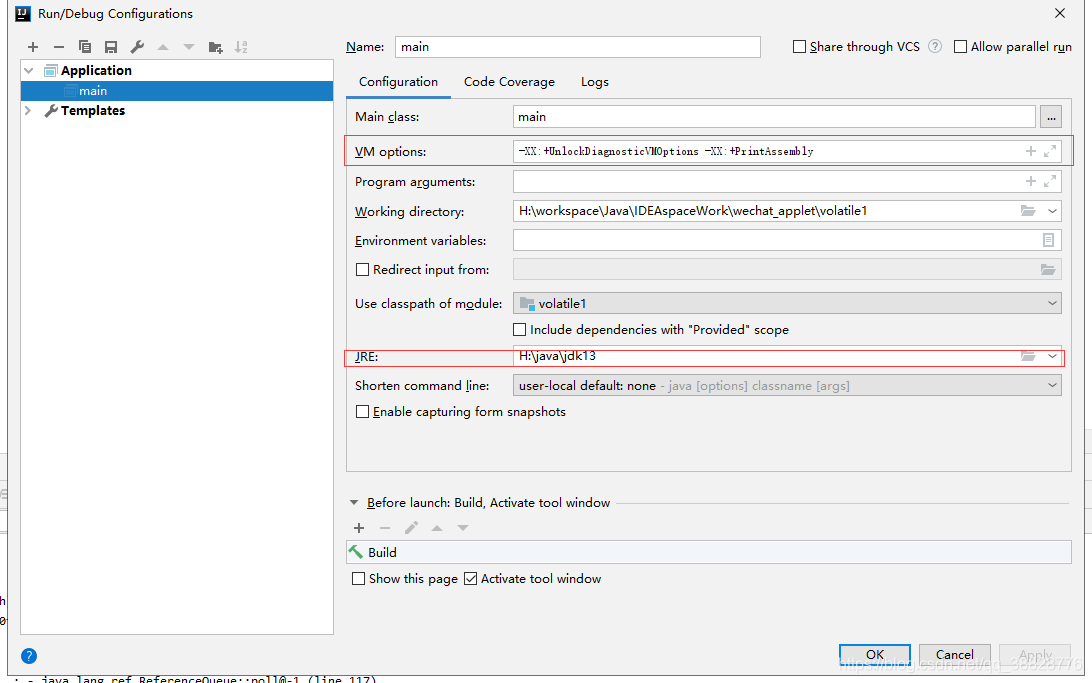Insert macro in Program arguments field
Viewport: 1092px width, 683px height.
click(x=1031, y=181)
